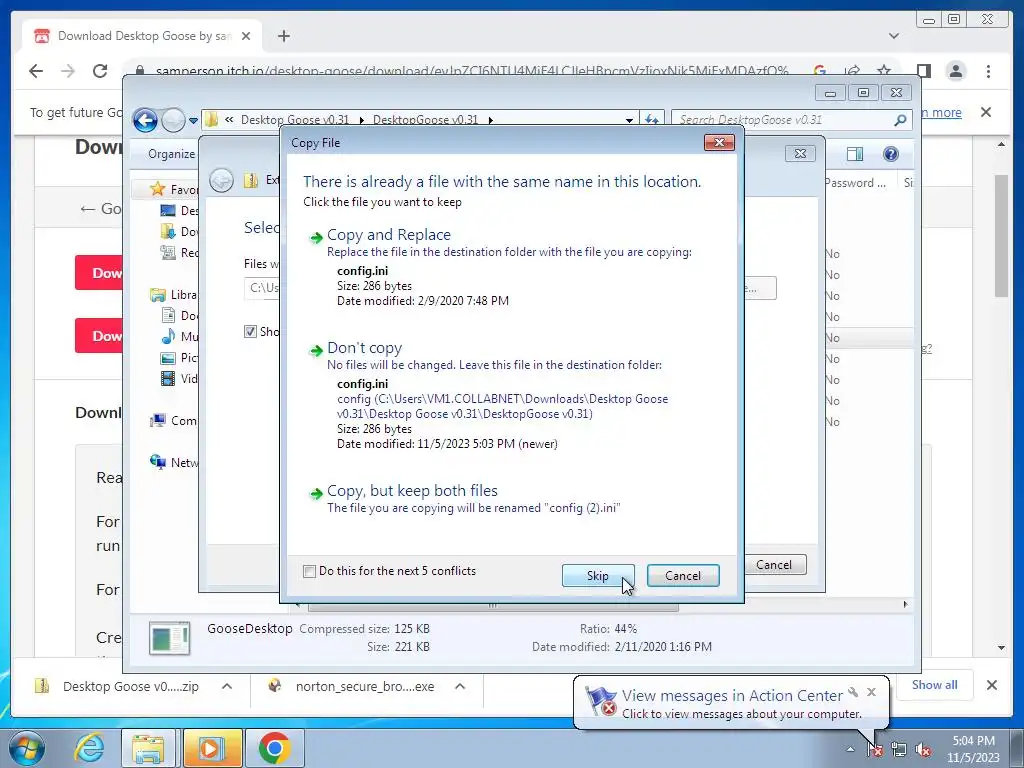The height and width of the screenshot is (768, 1024).
Task: Select Libraries in Explorer sidebar
Action: [174, 295]
